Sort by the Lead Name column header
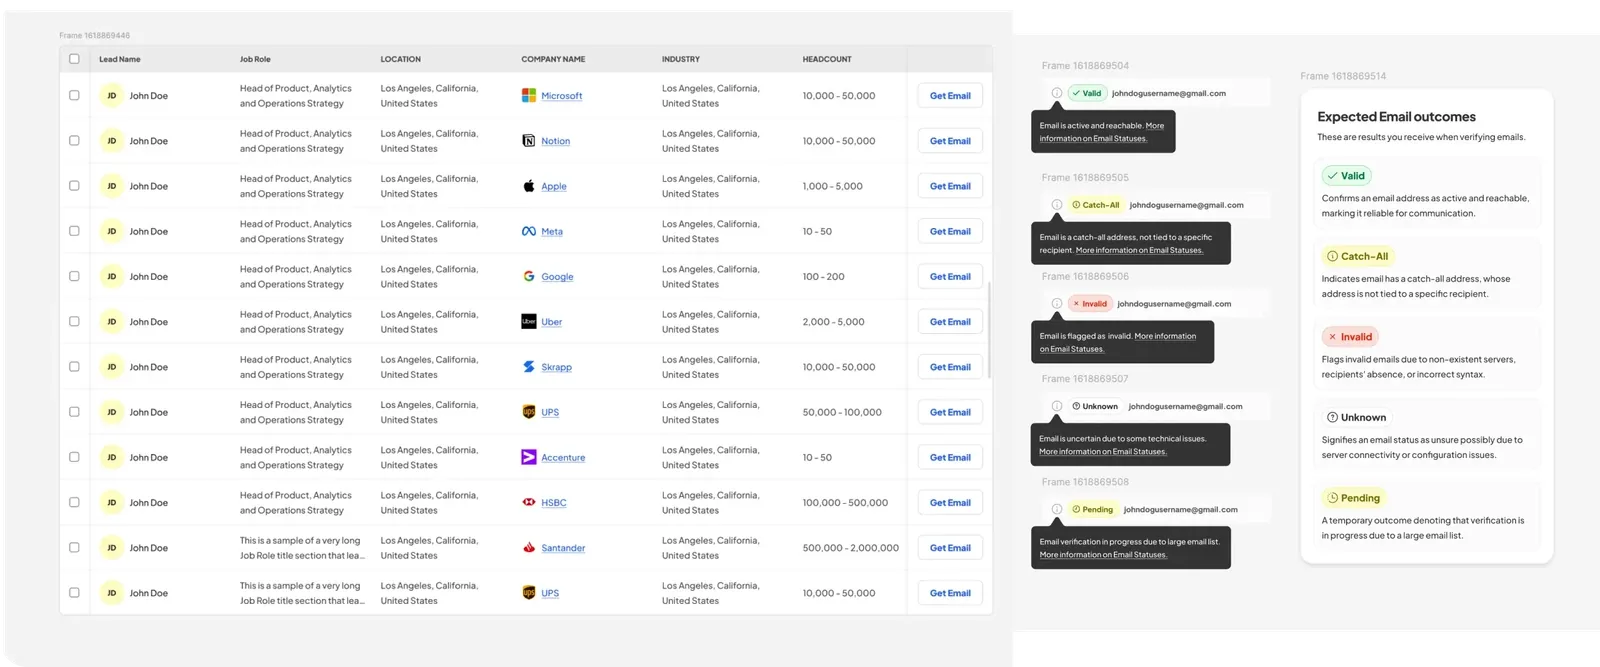This screenshot has width=1600, height=667. point(120,59)
